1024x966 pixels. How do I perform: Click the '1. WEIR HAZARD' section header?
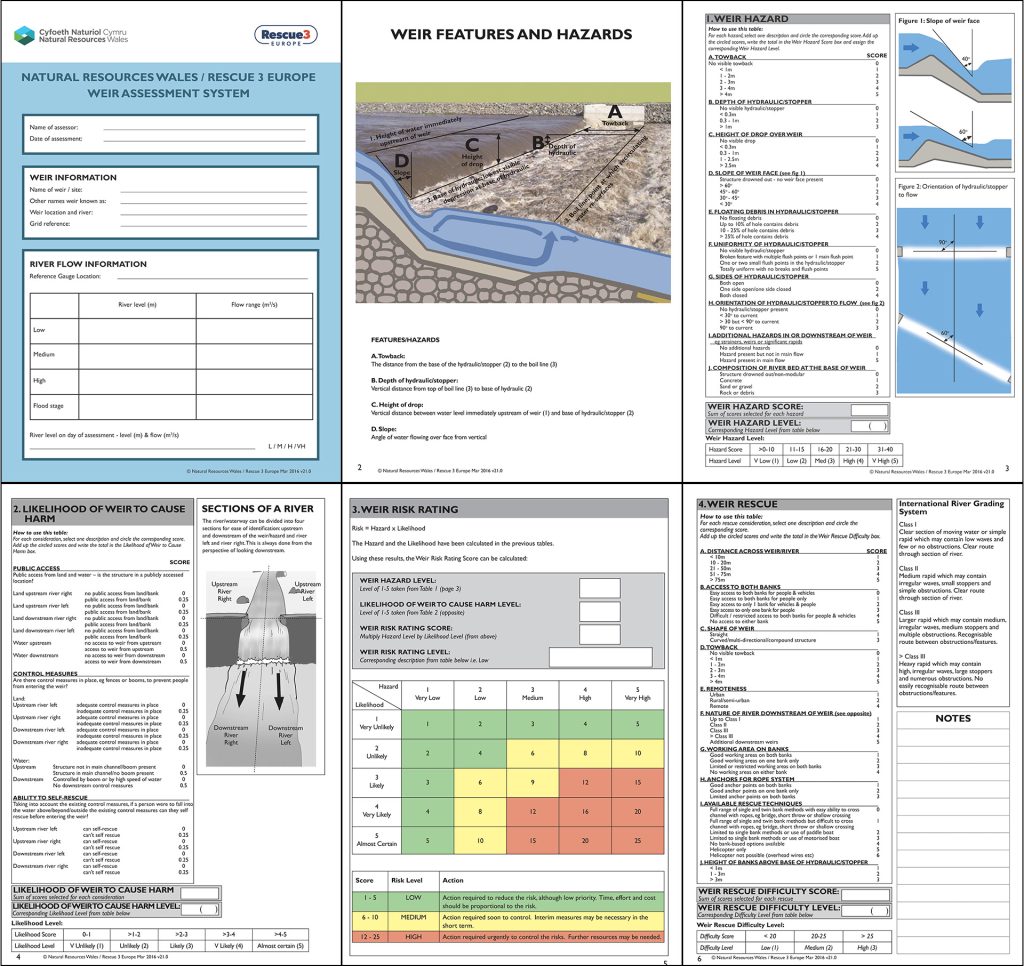coord(797,19)
